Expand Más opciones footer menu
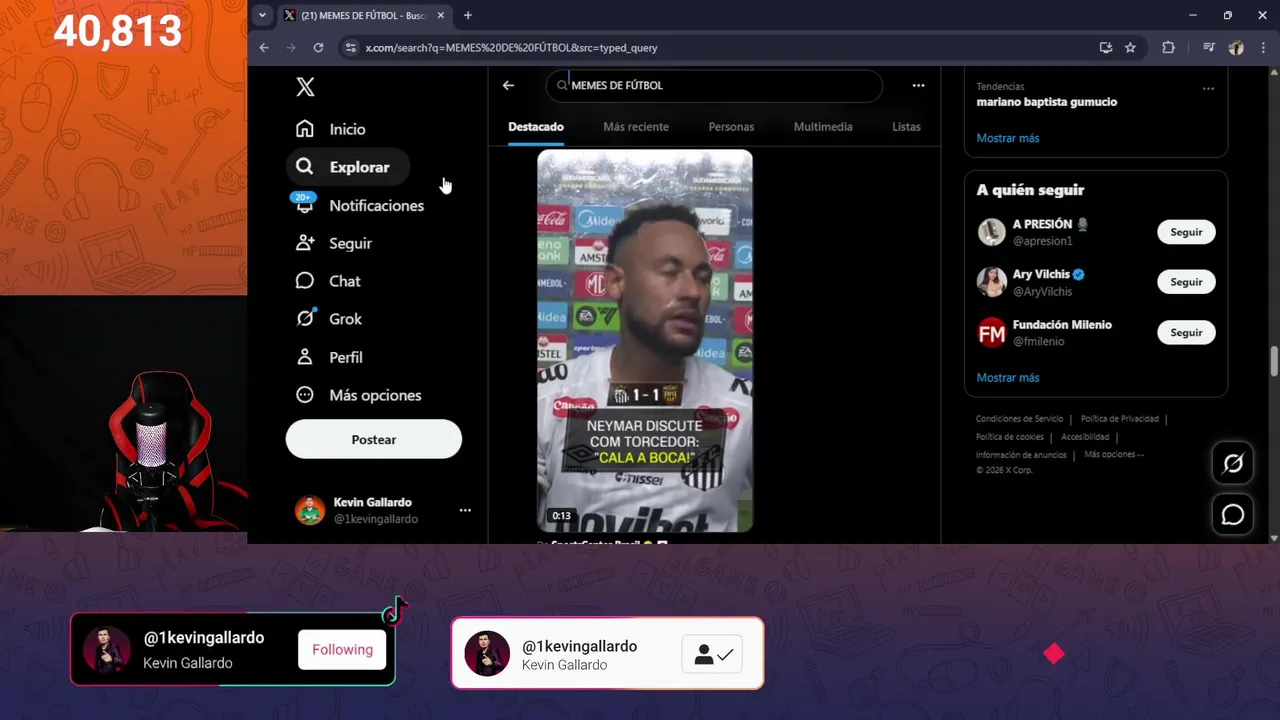Screen dimensions: 1280x720 [x=1114, y=454]
